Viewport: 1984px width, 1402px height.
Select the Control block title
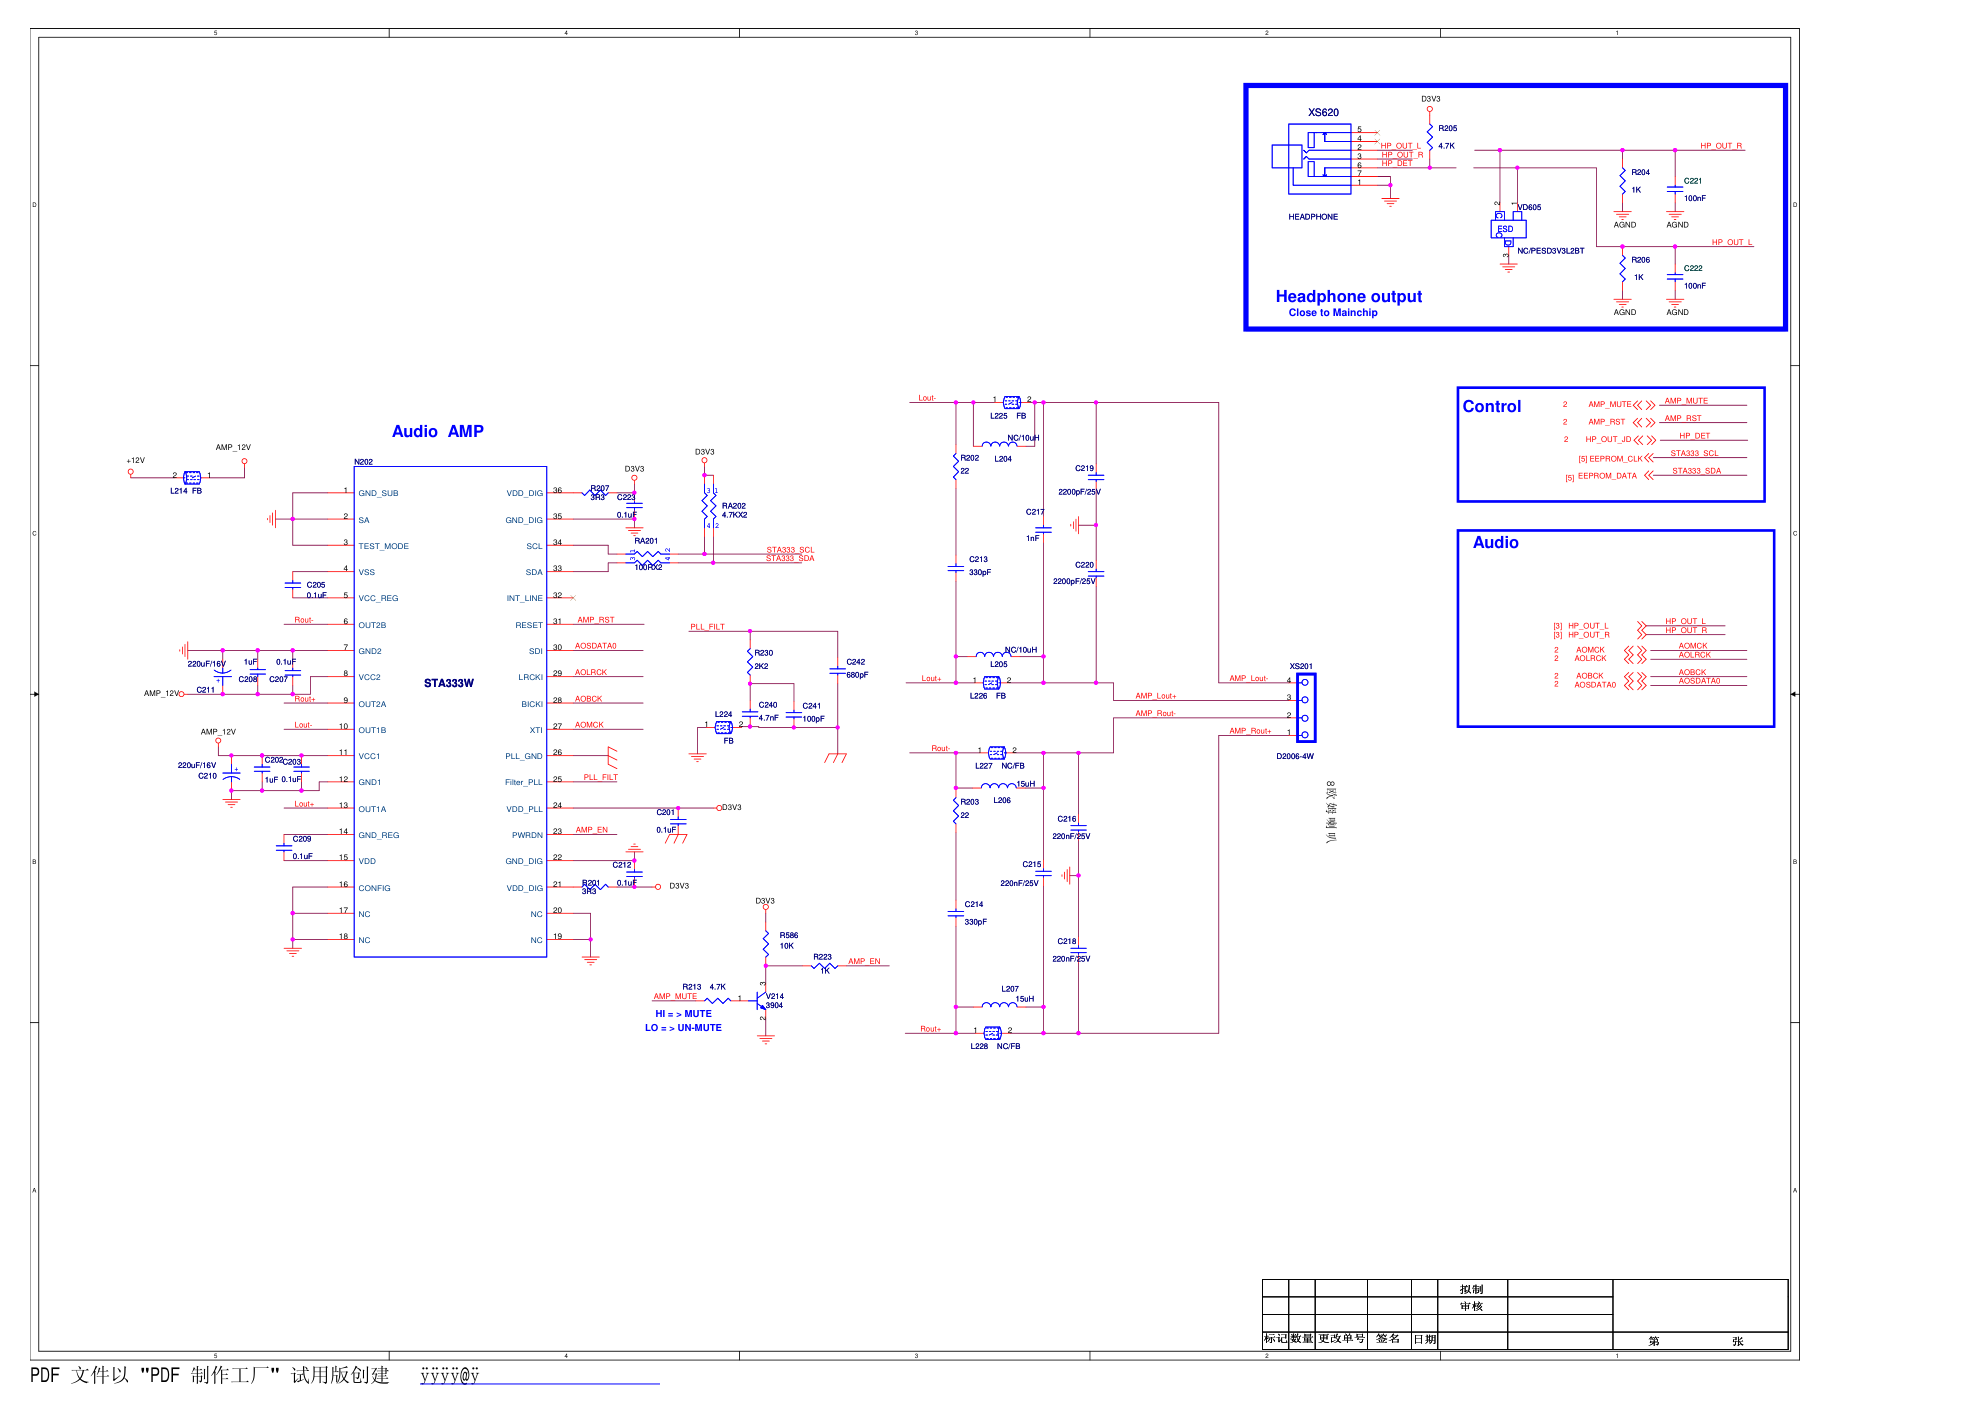1491,407
